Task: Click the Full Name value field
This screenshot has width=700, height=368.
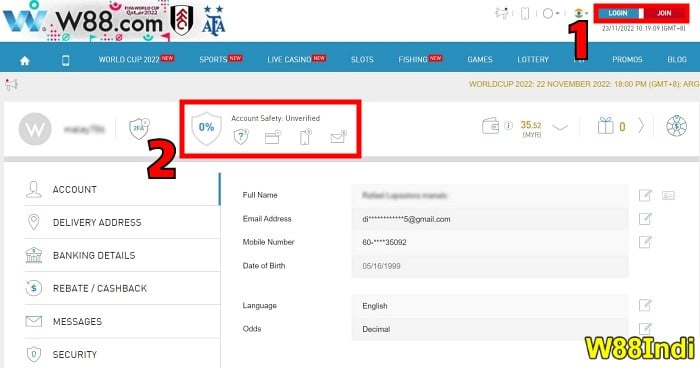Action: 490,196
